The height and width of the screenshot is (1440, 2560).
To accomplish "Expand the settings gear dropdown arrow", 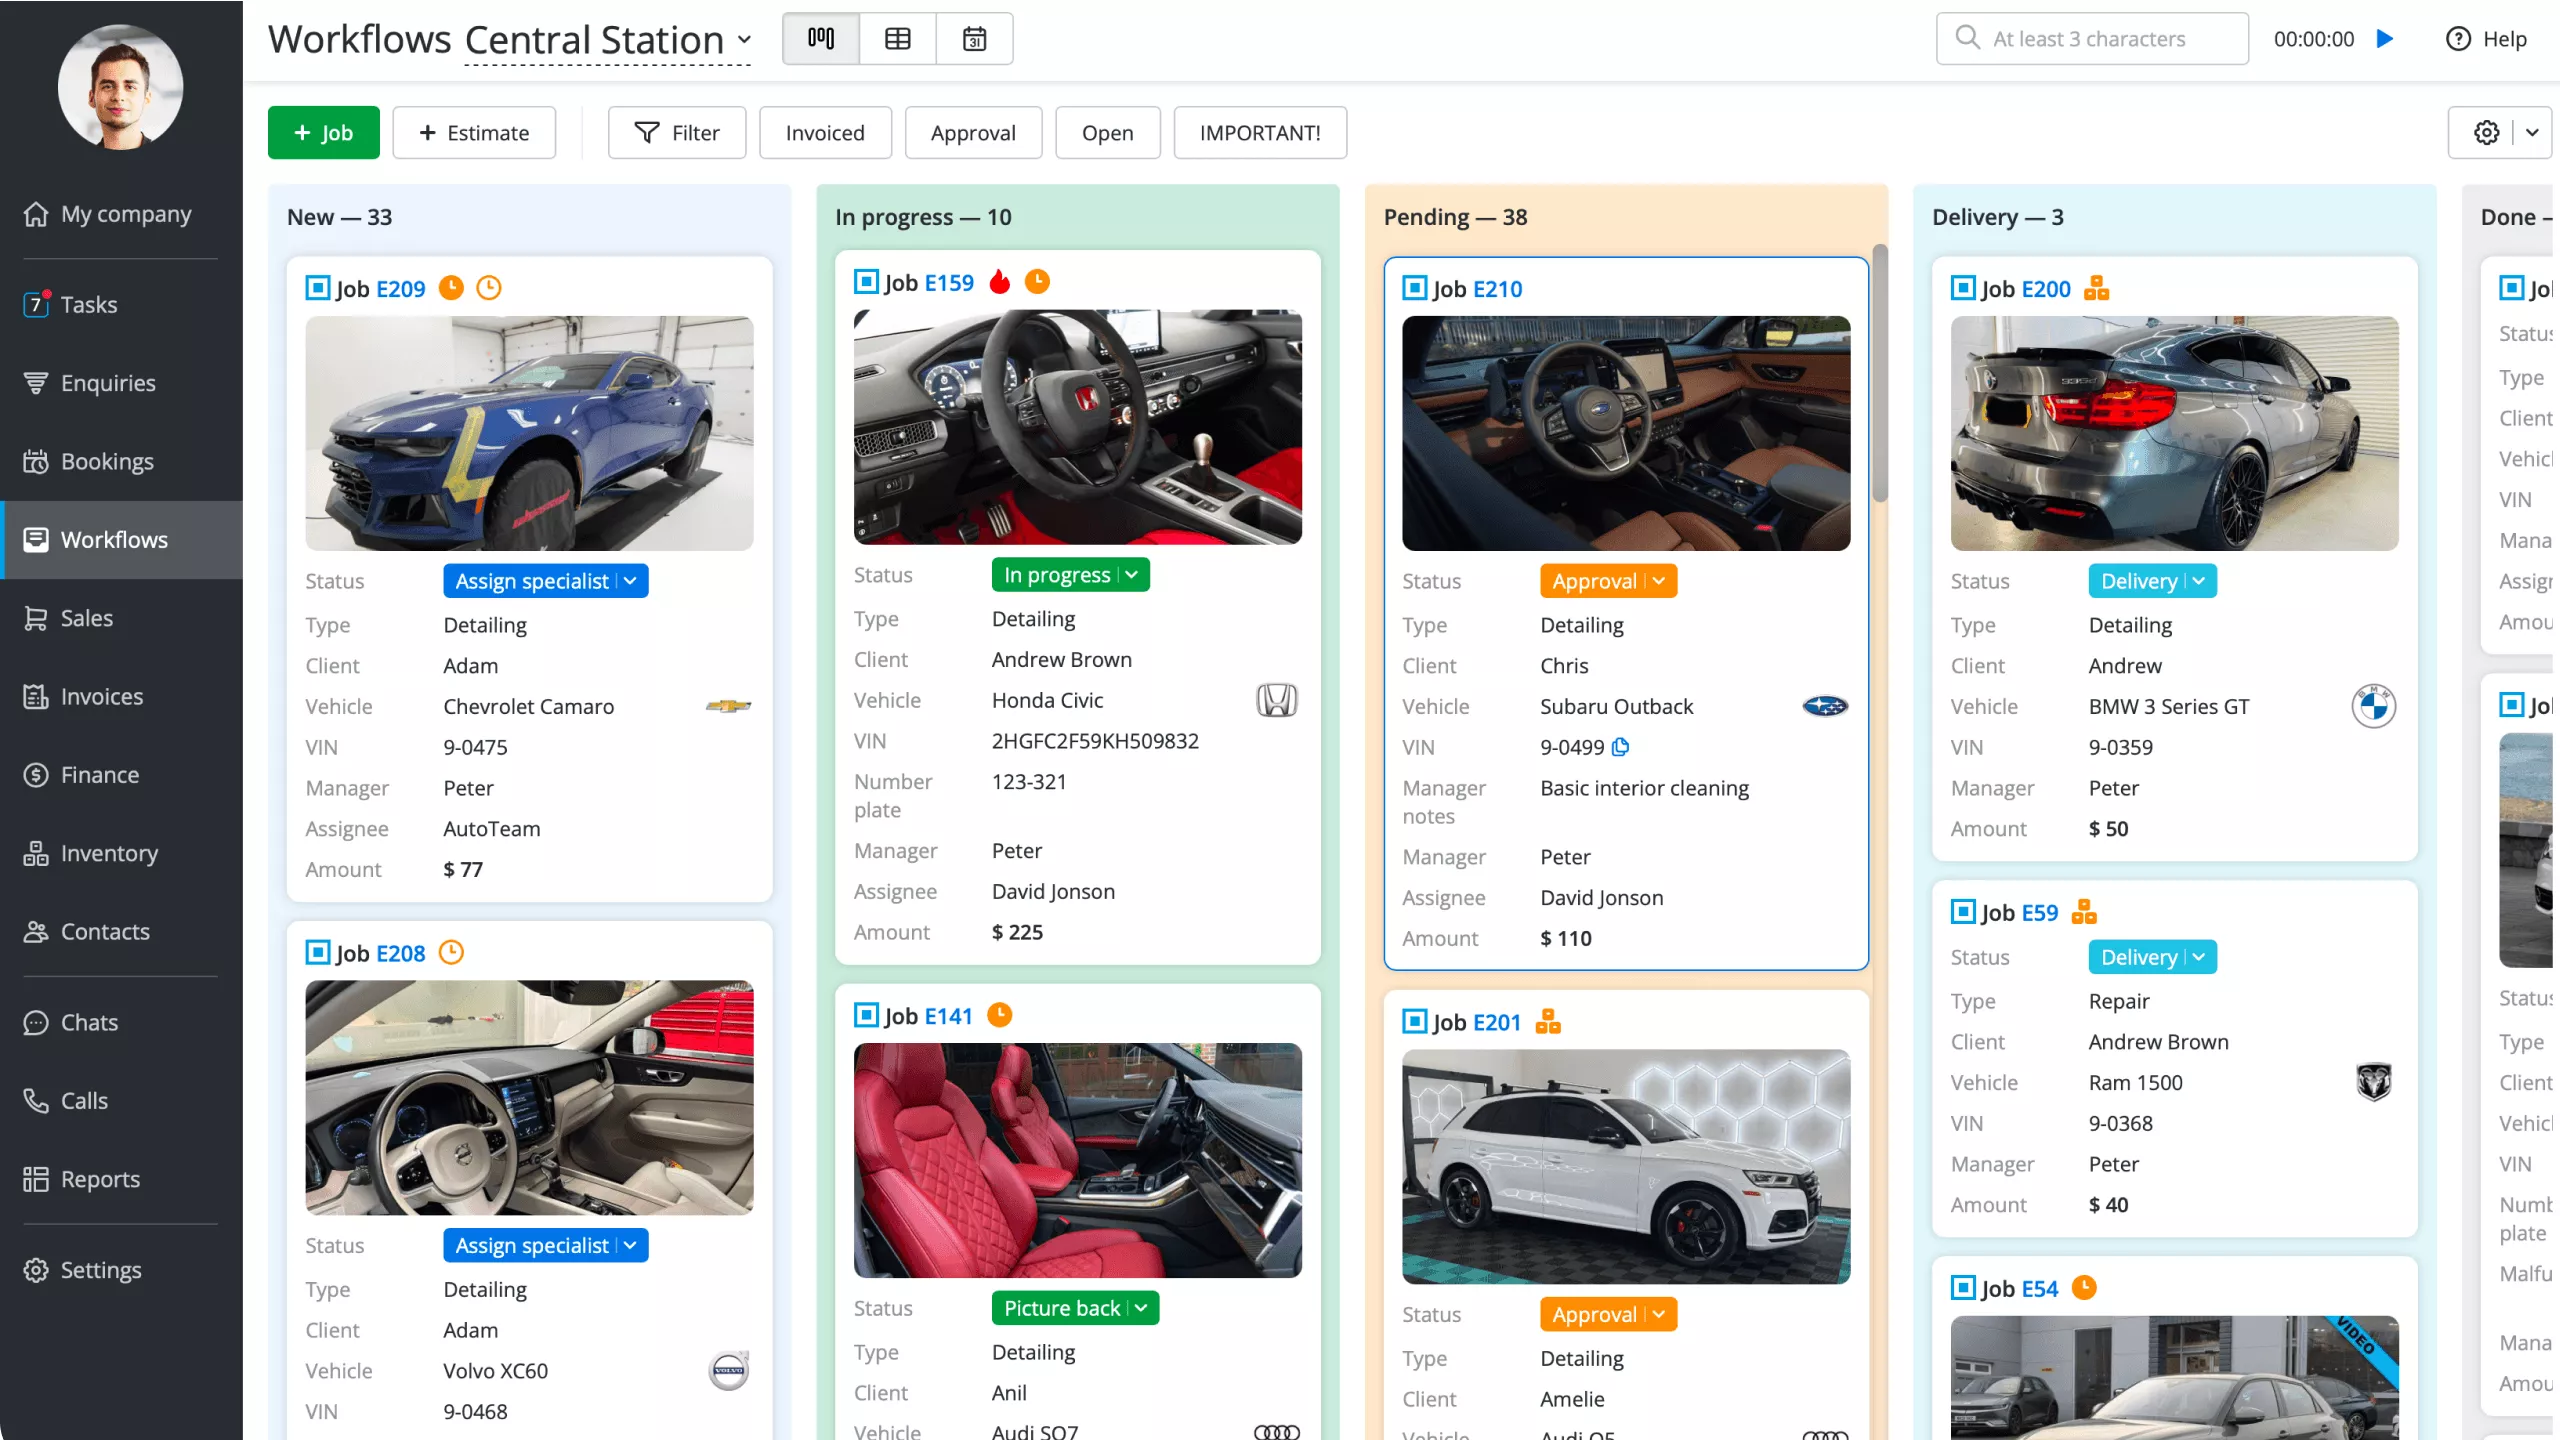I will coord(2532,133).
